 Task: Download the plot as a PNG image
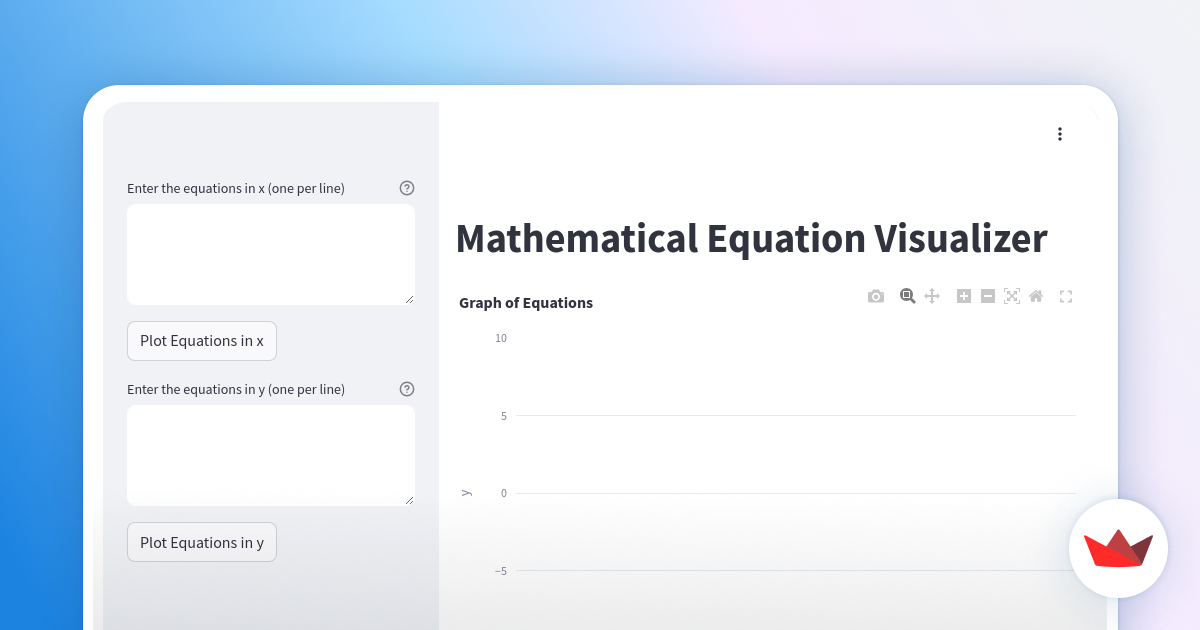coord(875,296)
